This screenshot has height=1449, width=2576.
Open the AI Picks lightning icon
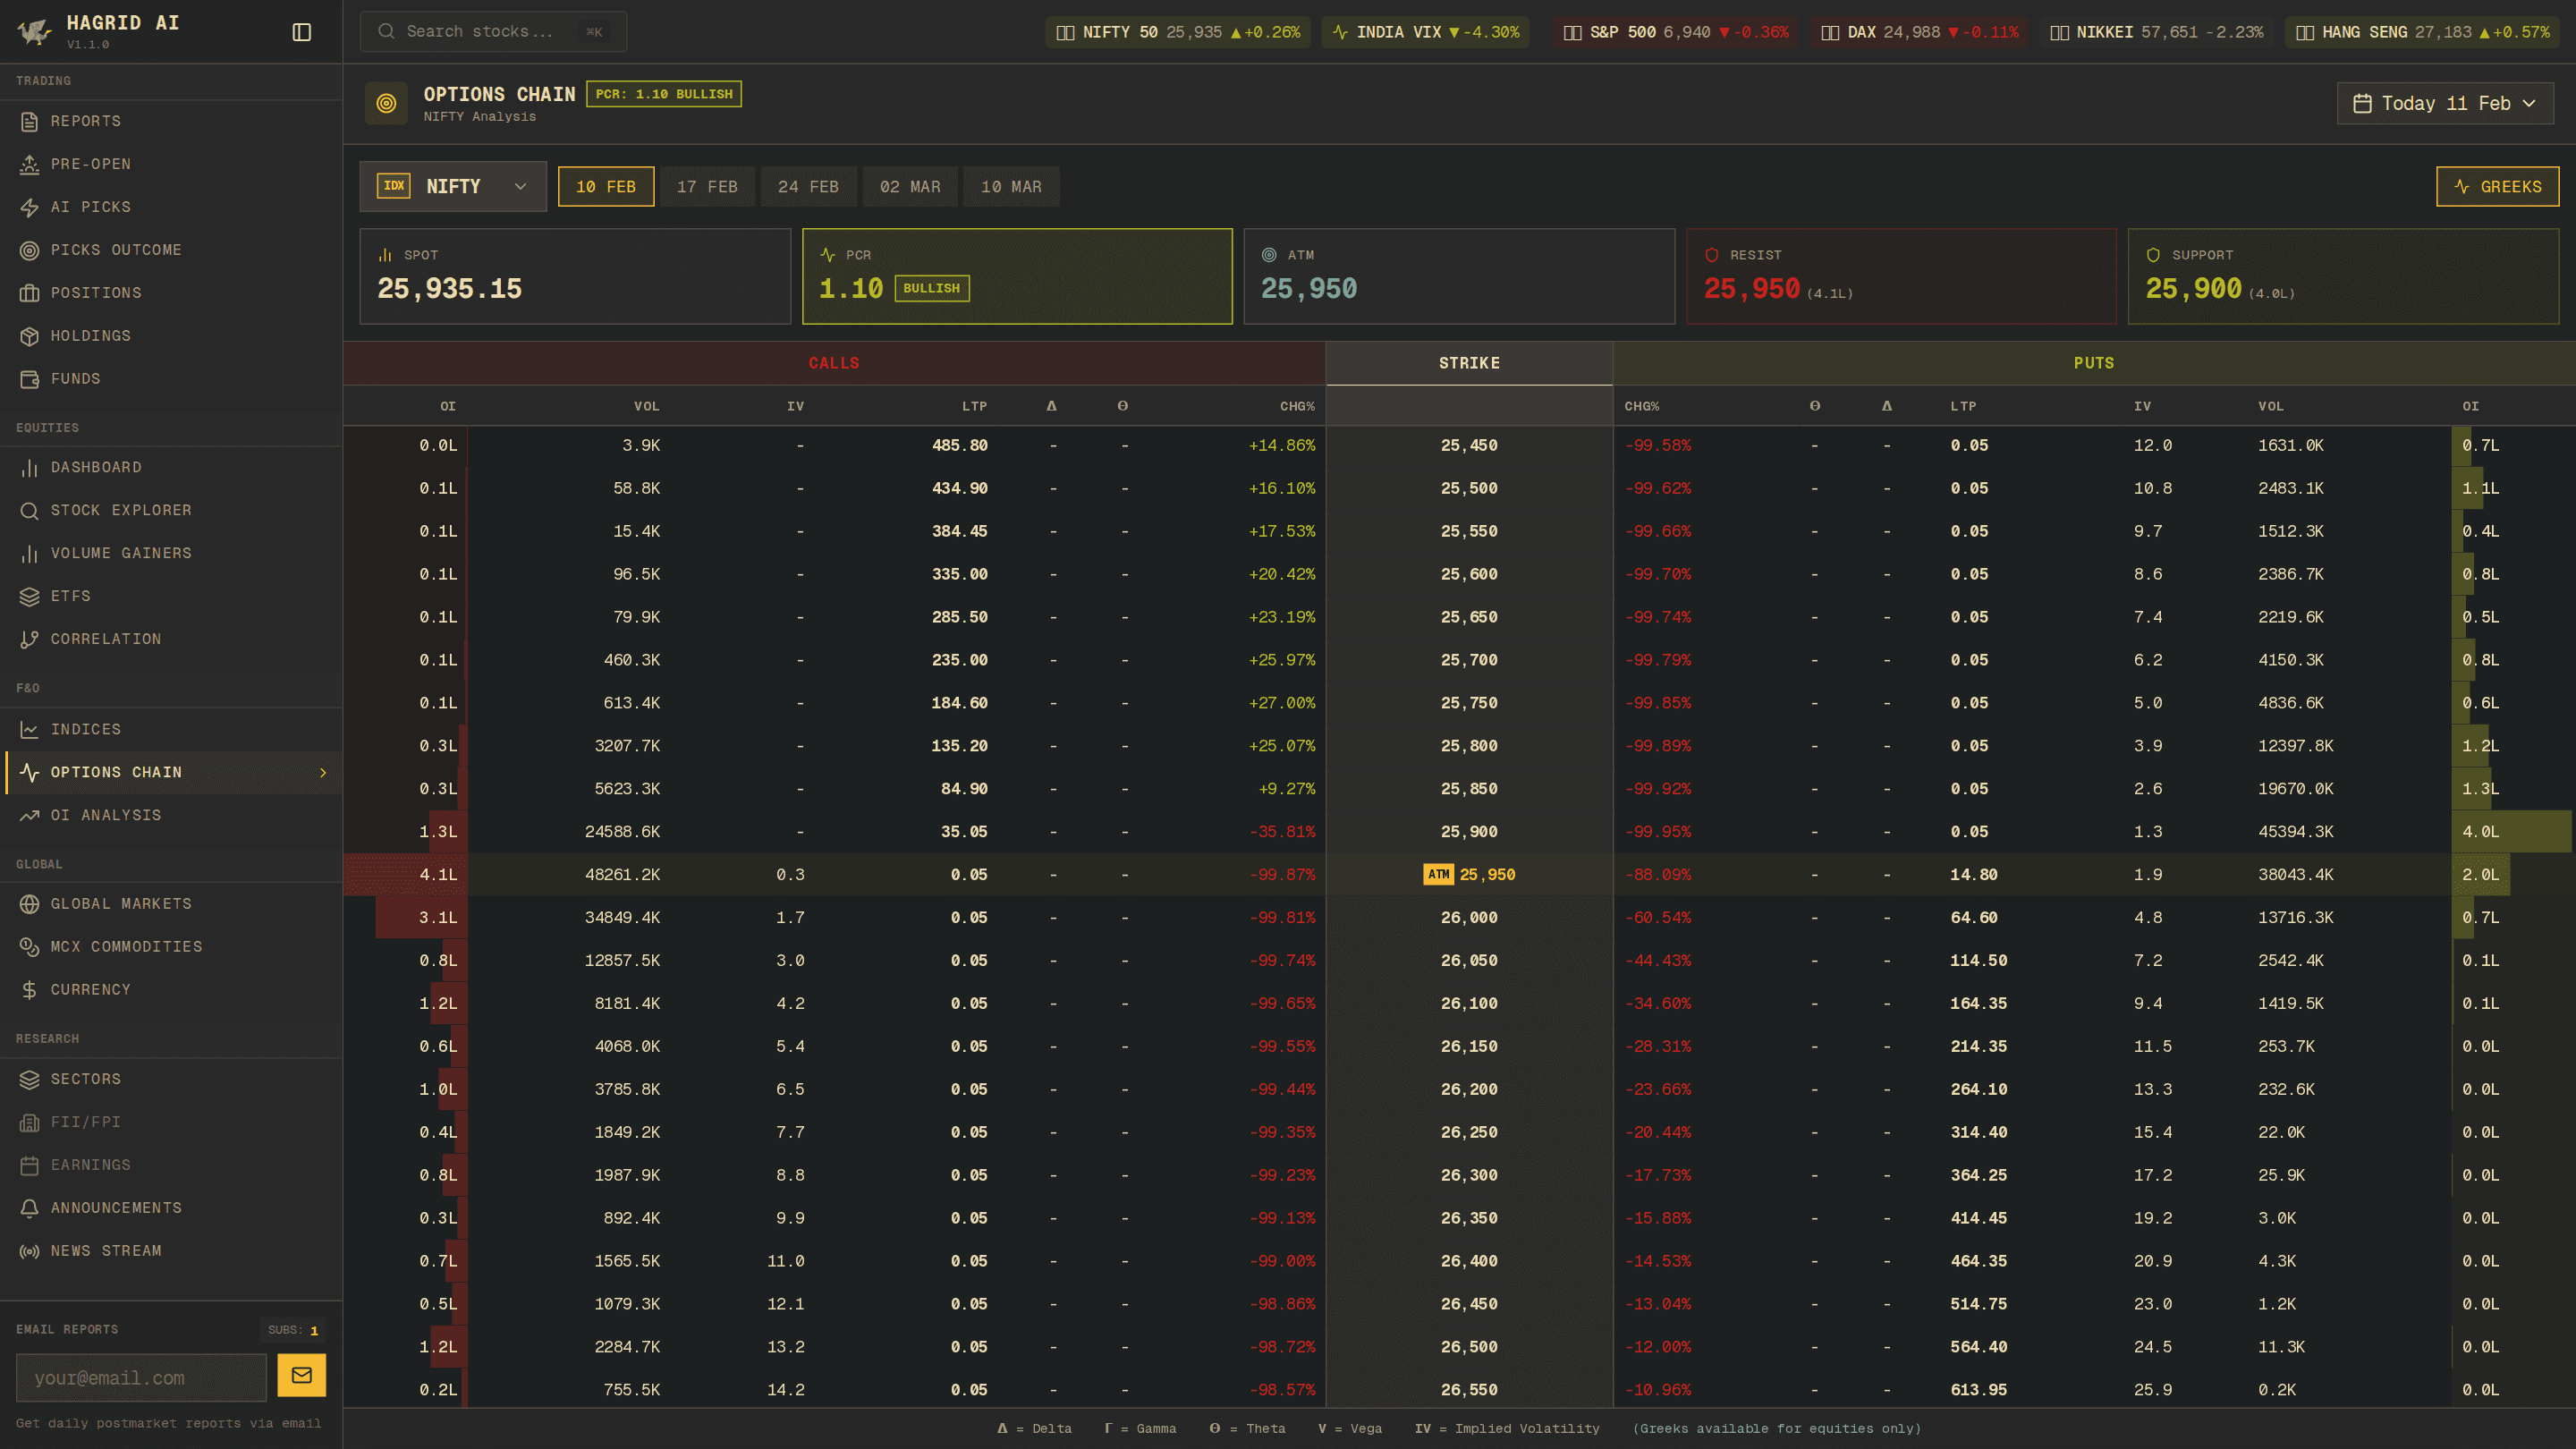click(29, 207)
